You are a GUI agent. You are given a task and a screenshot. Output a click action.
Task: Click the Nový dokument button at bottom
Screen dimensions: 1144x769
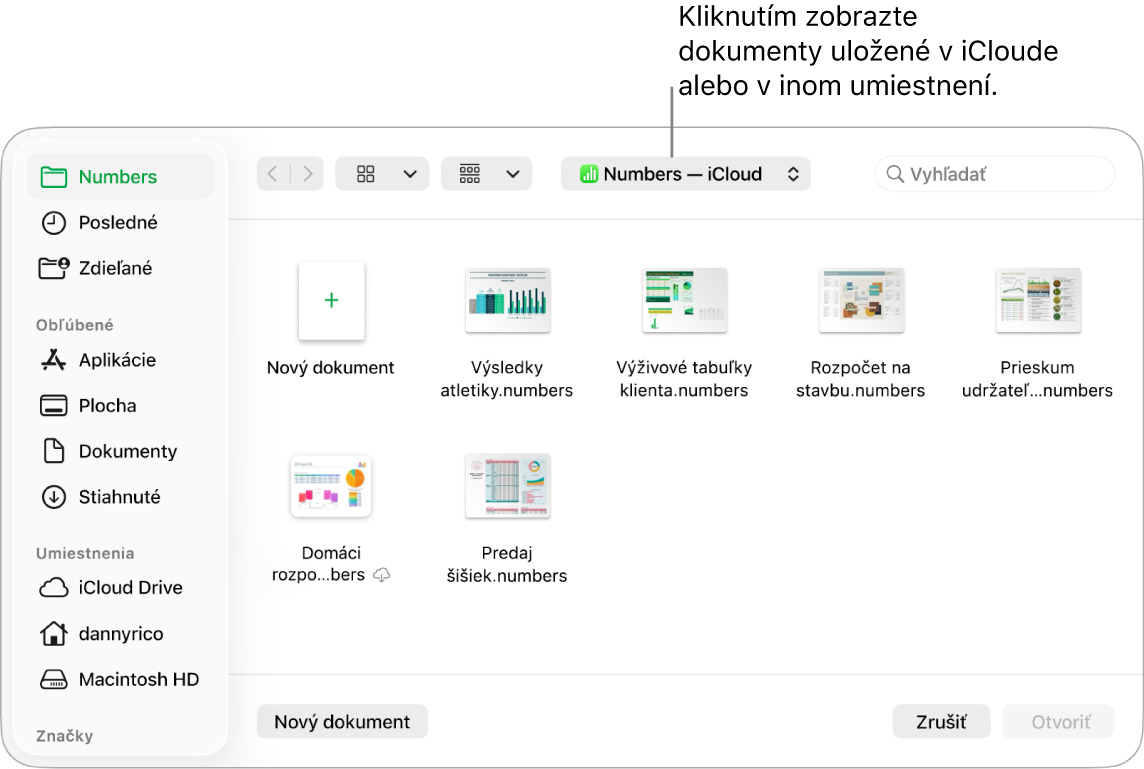coord(342,722)
